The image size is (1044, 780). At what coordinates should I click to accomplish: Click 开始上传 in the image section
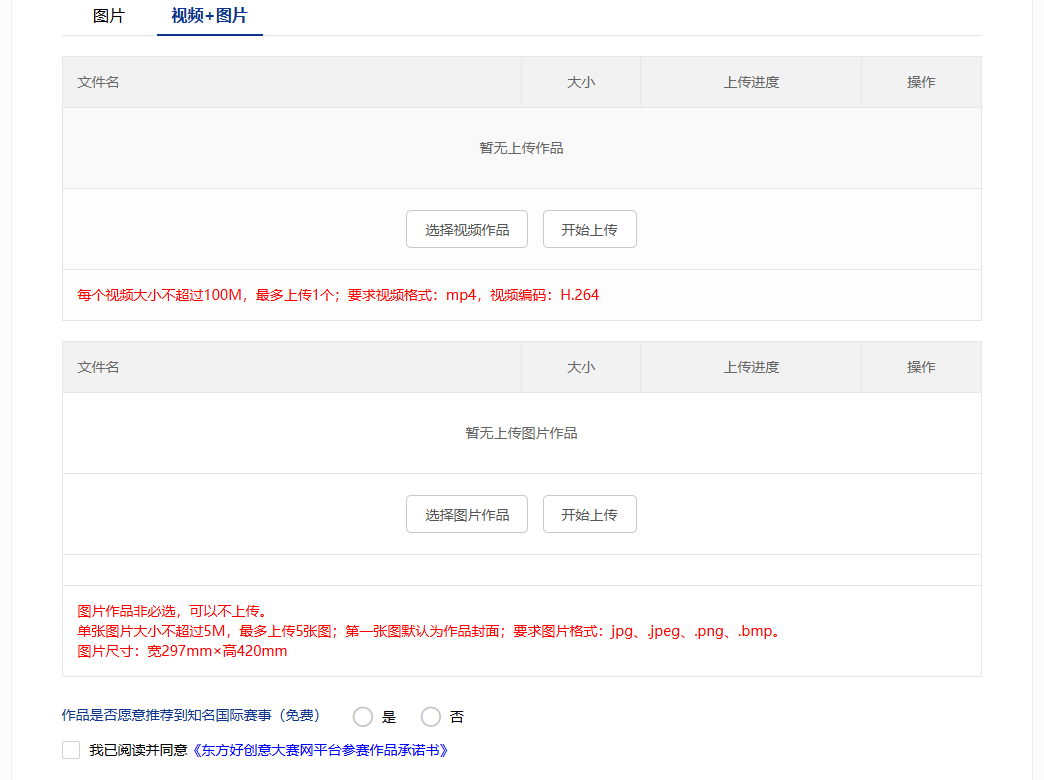click(x=589, y=514)
